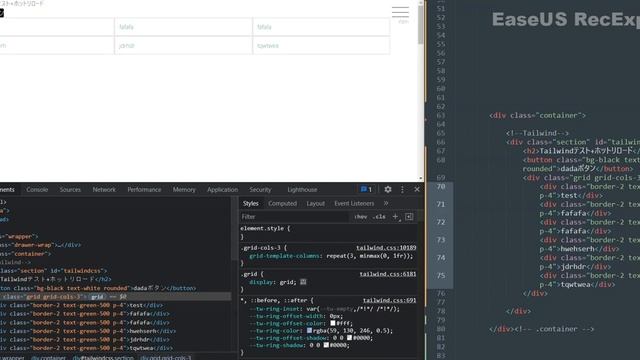Screen dimensions: 640x360
Task: Open DevTools settings gear
Action: (388, 189)
